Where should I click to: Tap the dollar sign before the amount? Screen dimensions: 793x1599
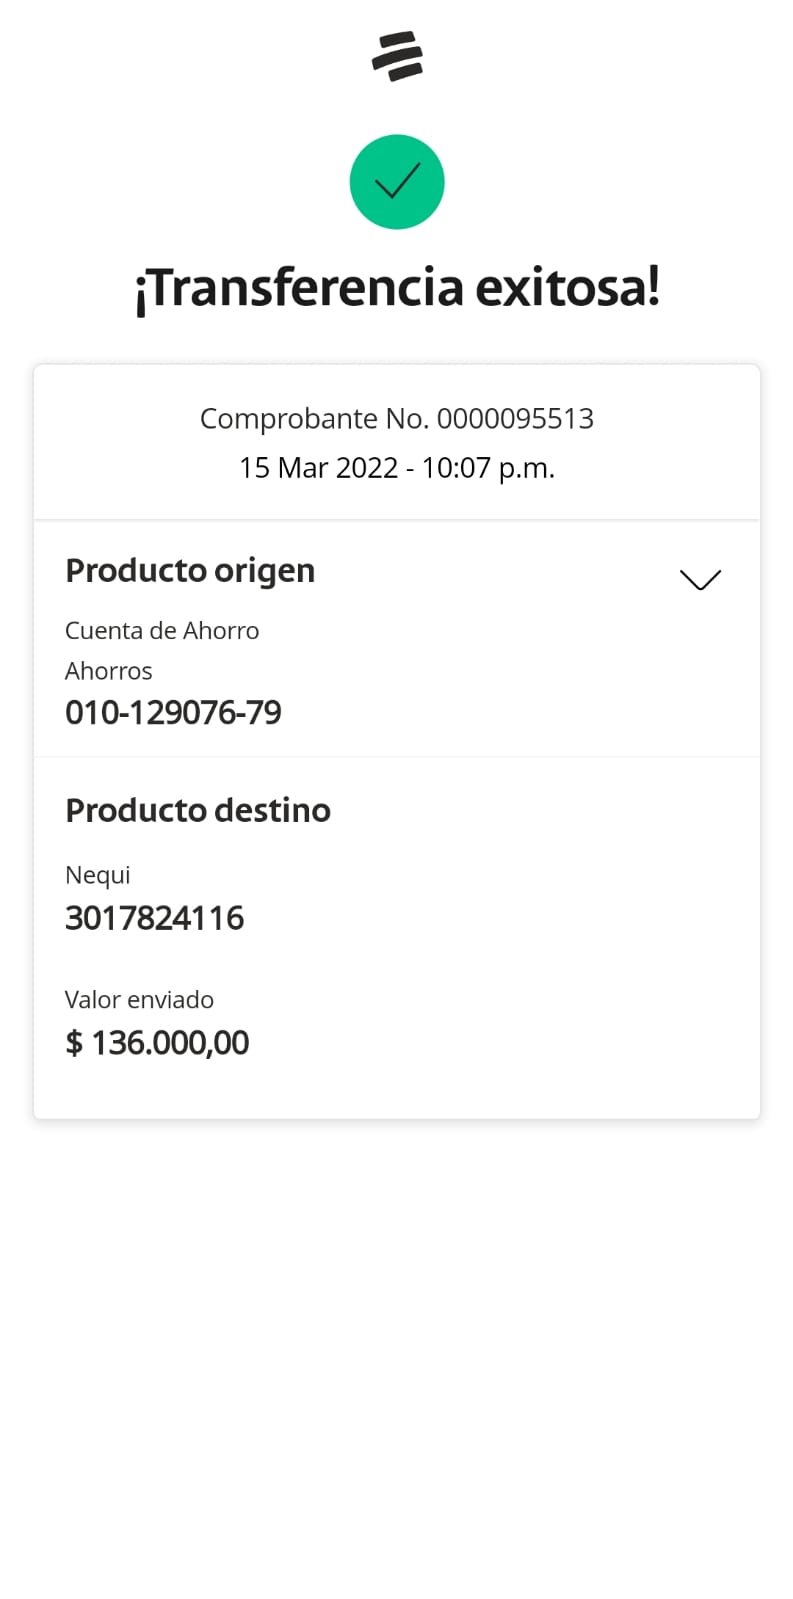[74, 1043]
